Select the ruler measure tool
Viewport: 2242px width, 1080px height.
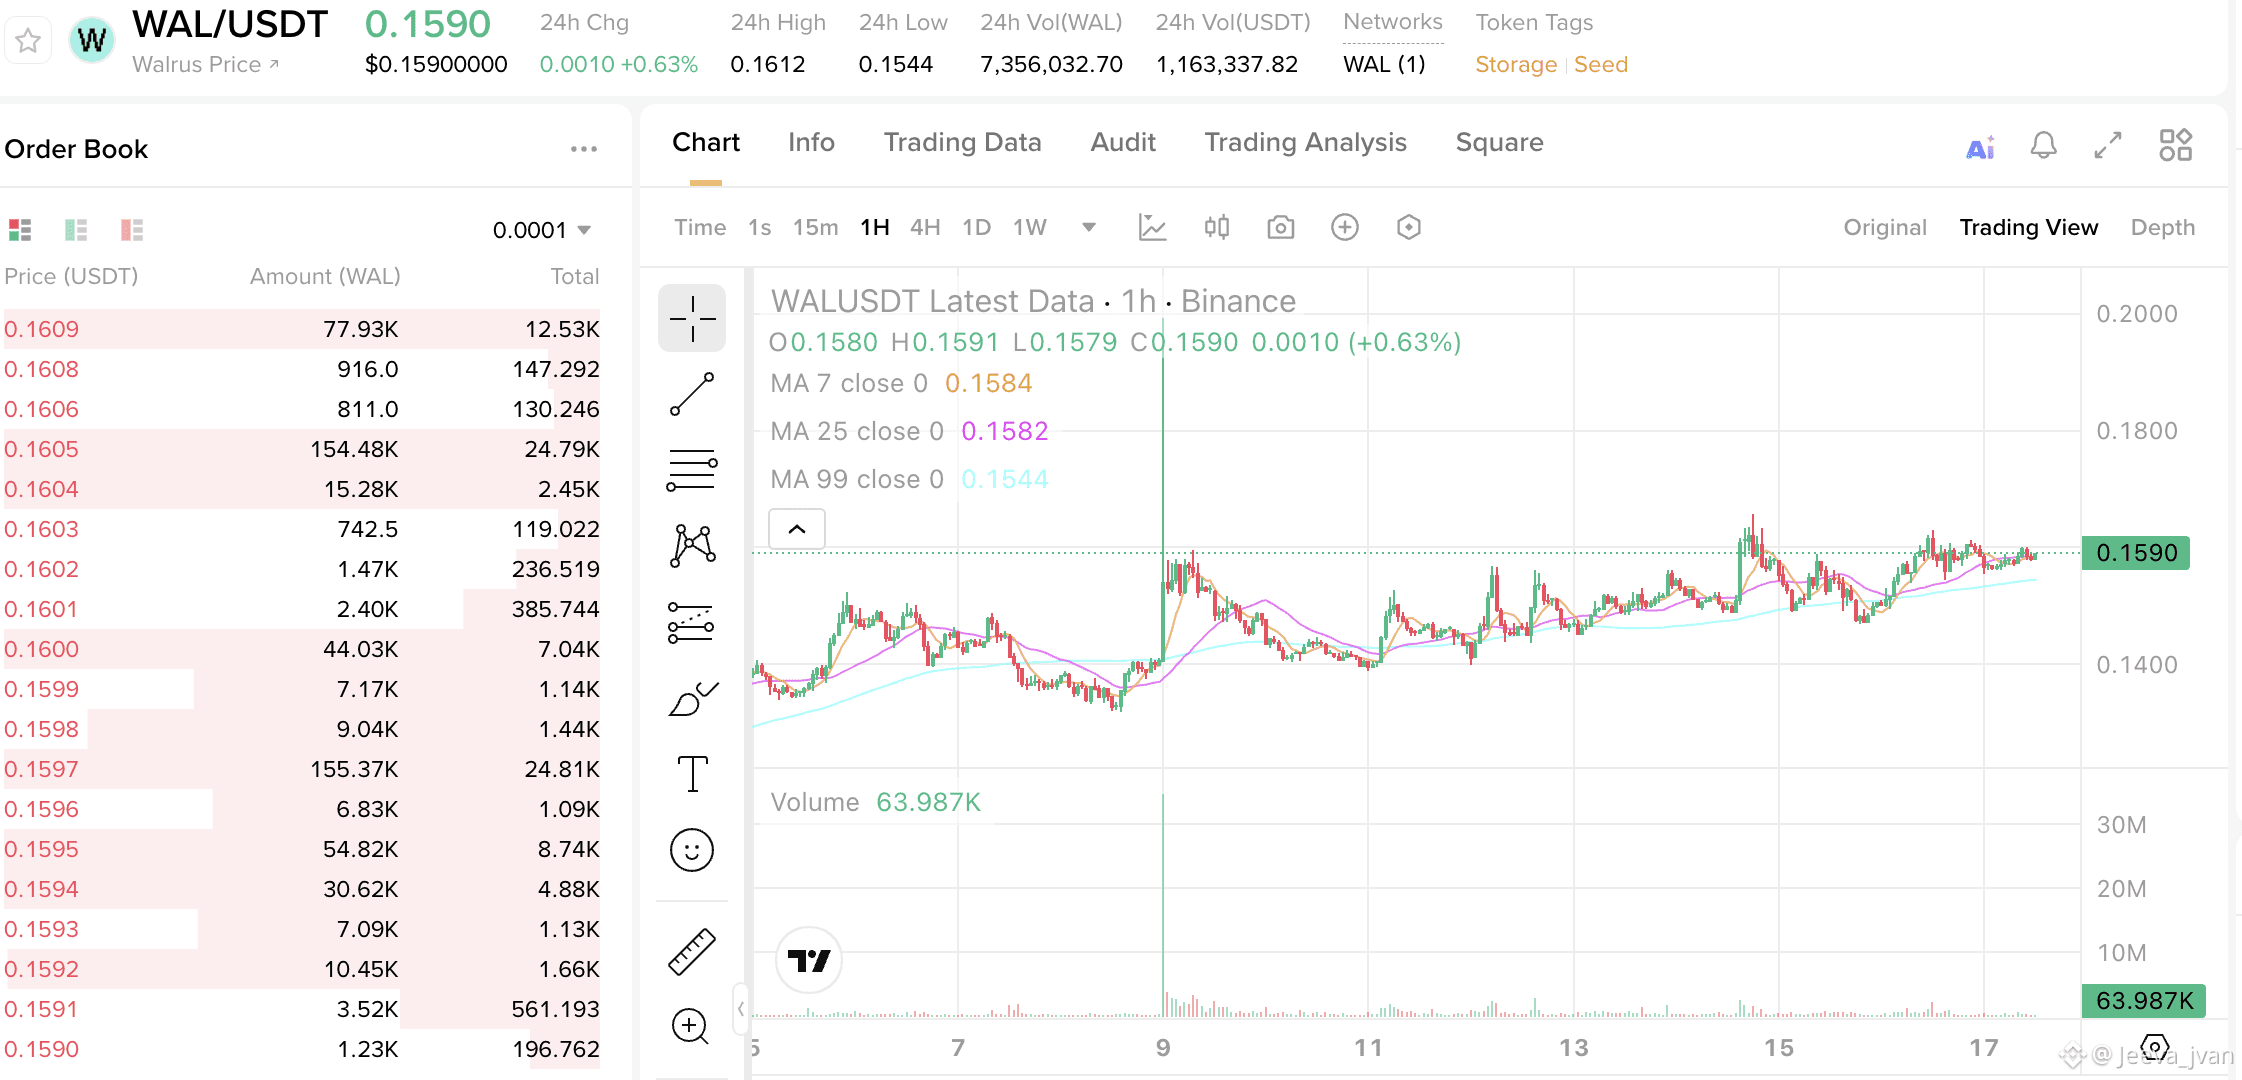[692, 951]
